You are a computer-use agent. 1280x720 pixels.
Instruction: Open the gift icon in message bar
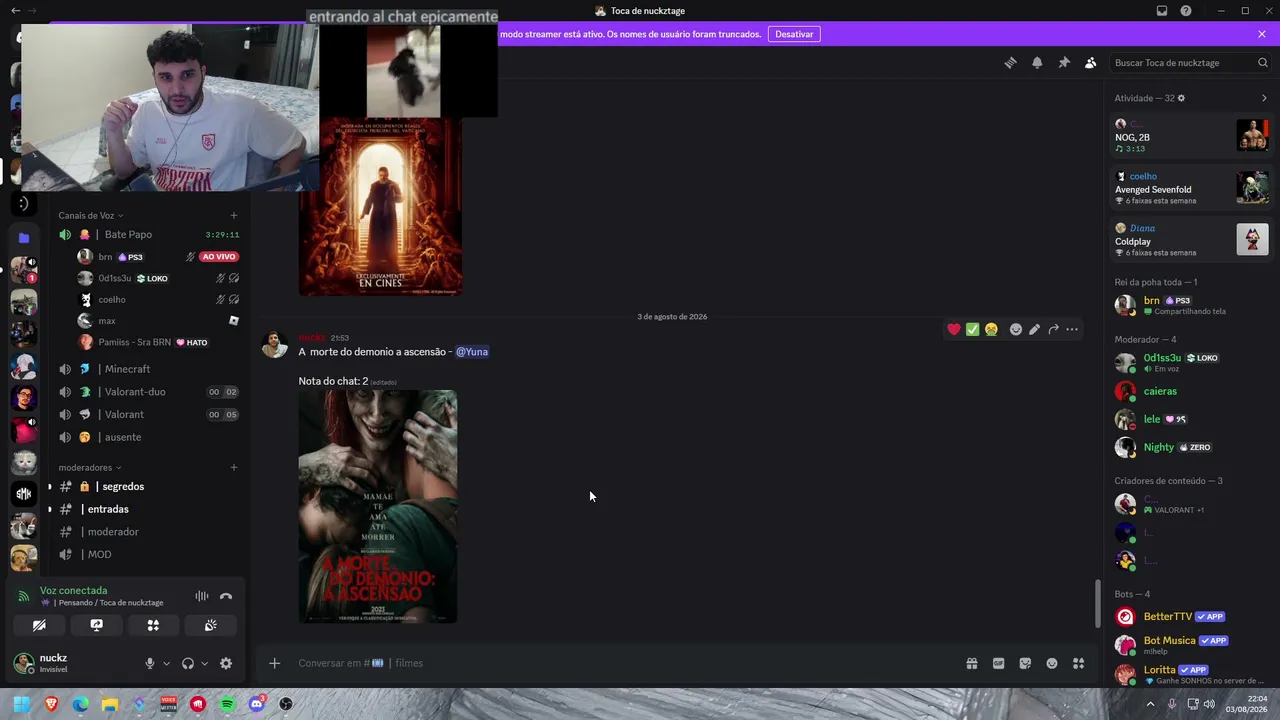click(x=971, y=663)
